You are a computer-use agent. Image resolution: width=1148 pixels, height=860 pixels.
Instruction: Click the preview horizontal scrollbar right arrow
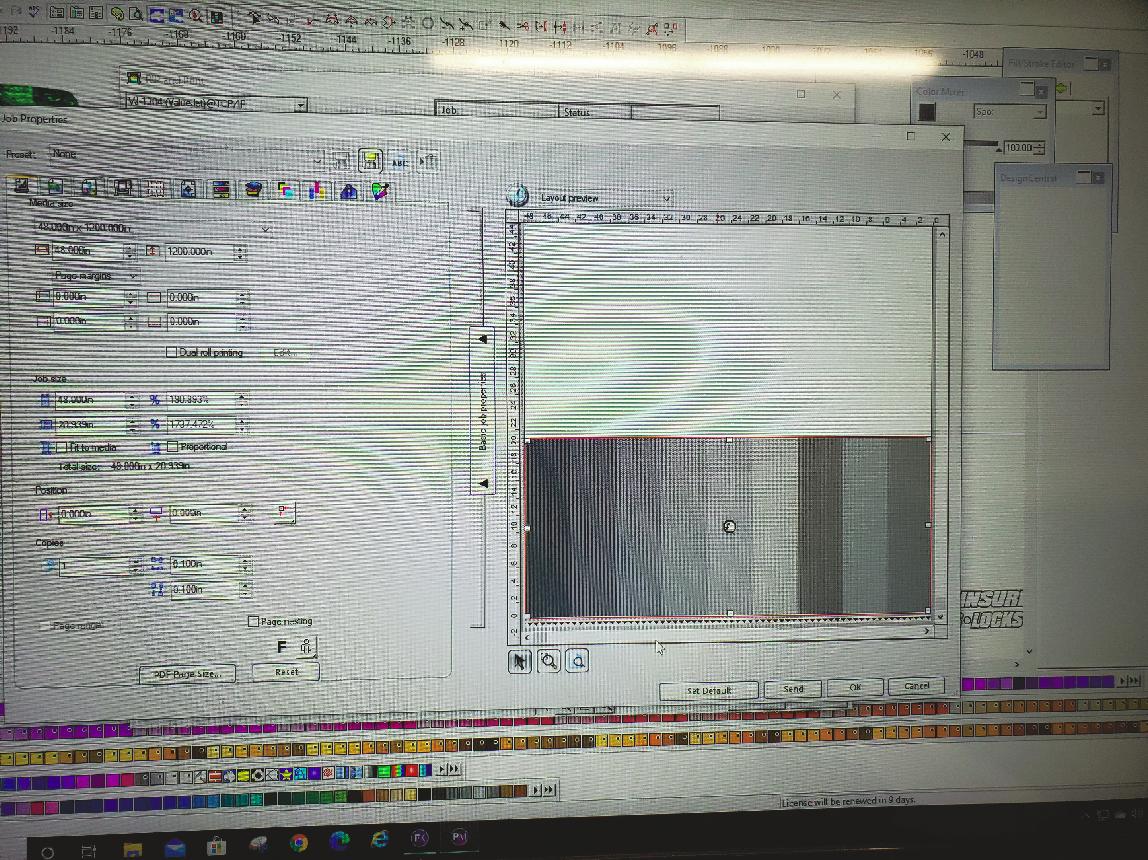click(x=927, y=630)
